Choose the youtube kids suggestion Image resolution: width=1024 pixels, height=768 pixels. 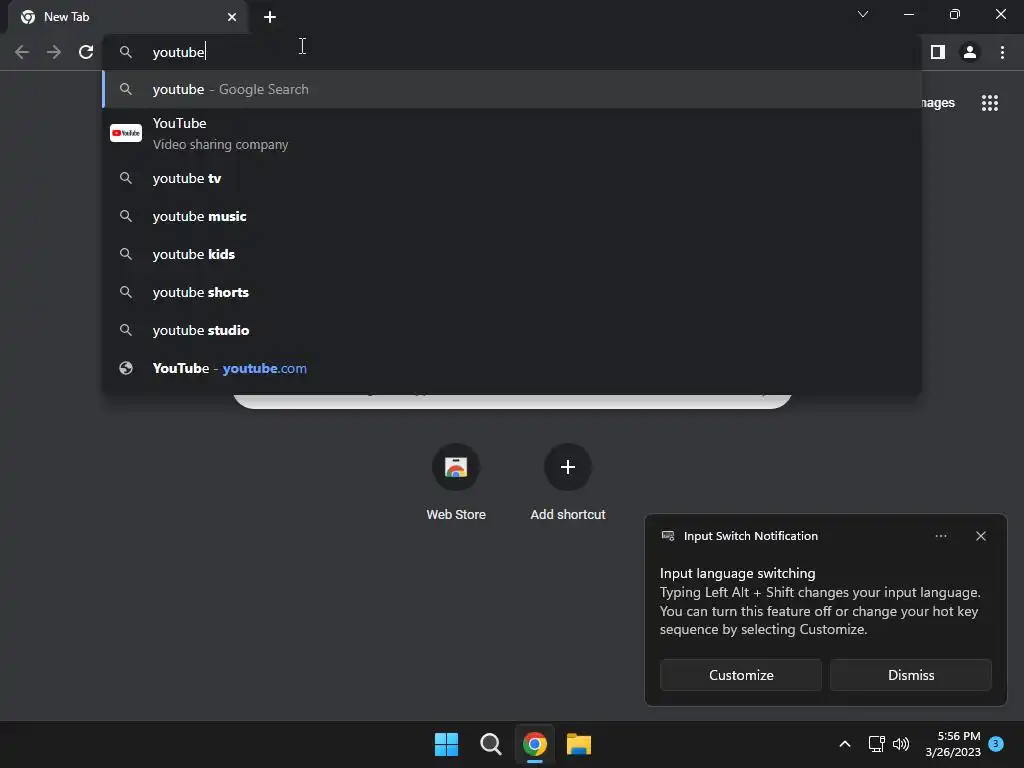[x=512, y=254]
